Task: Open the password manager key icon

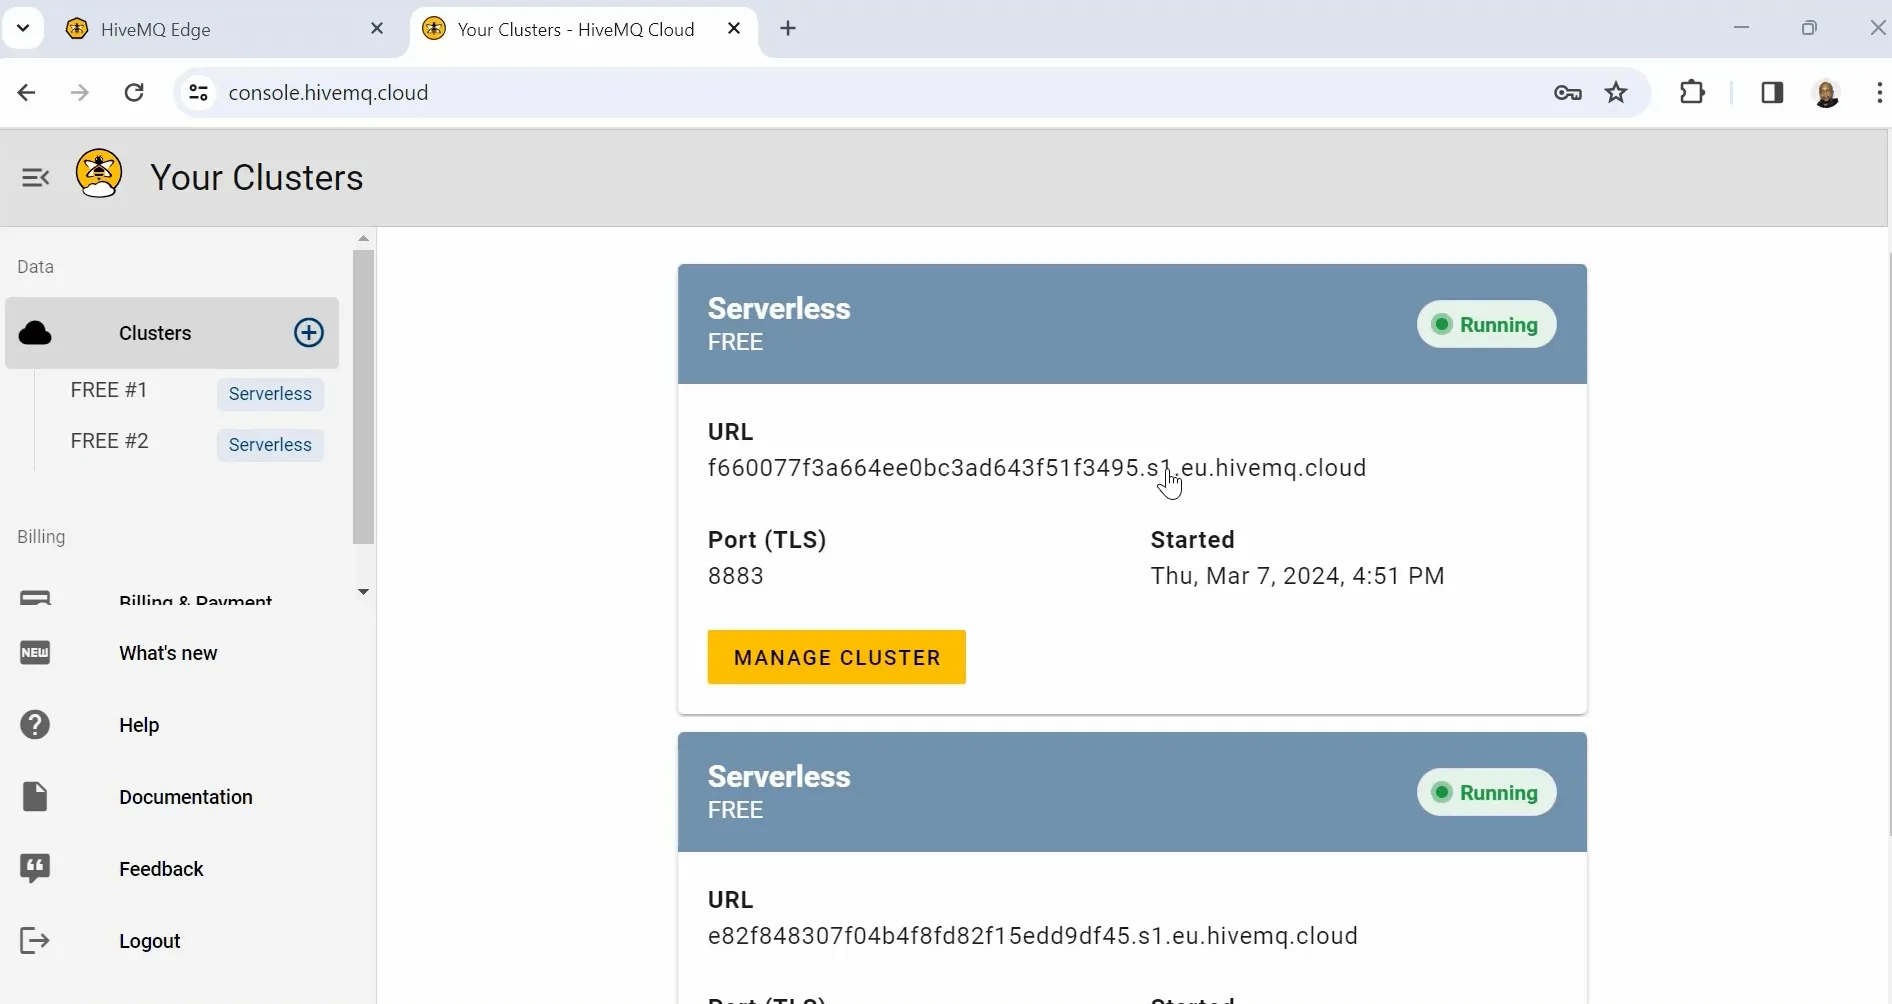Action: pos(1568,93)
